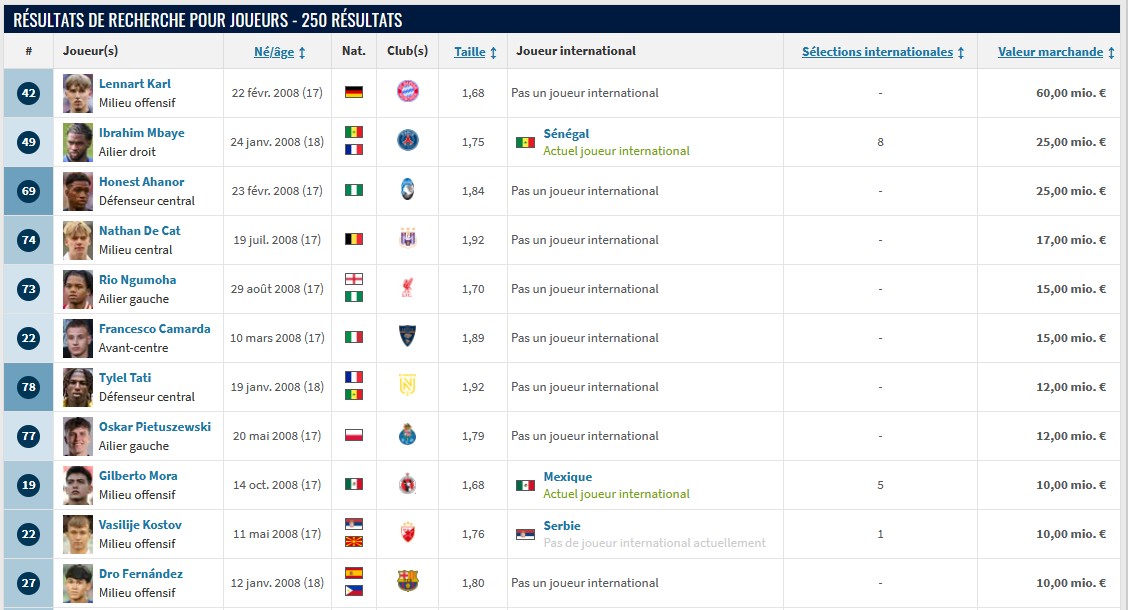
Task: Click Ibrahim Mbaye's portrait thumbnail
Action: coord(78,142)
